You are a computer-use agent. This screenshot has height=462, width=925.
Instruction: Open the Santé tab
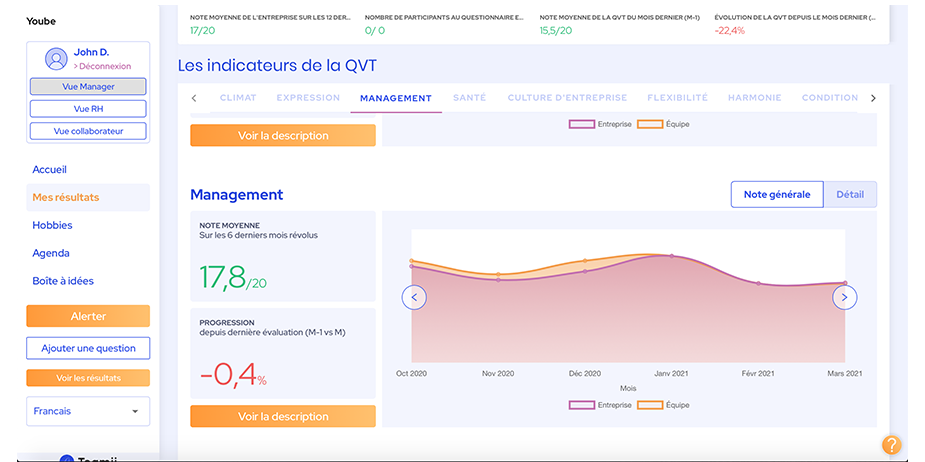click(x=469, y=98)
